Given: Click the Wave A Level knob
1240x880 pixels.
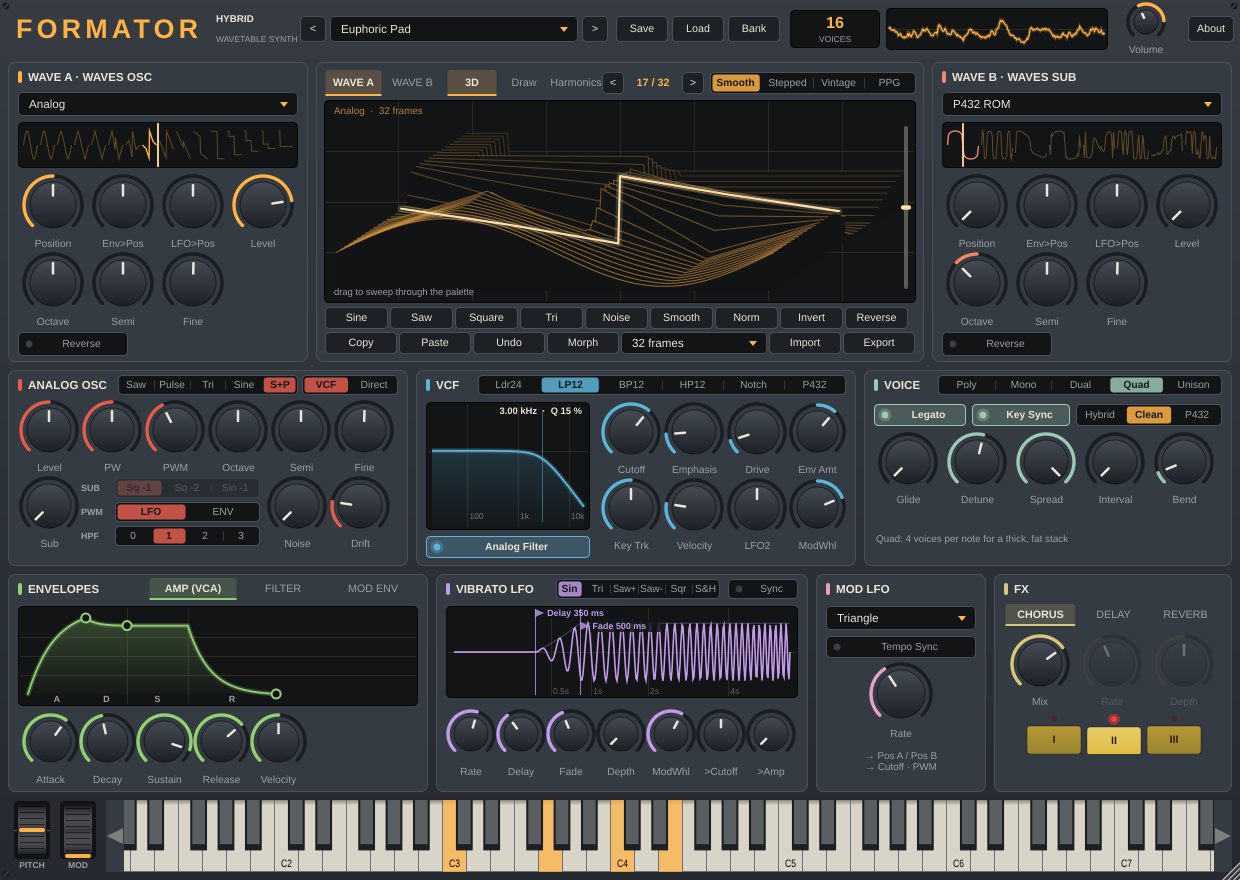Looking at the screenshot, I should click(263, 204).
